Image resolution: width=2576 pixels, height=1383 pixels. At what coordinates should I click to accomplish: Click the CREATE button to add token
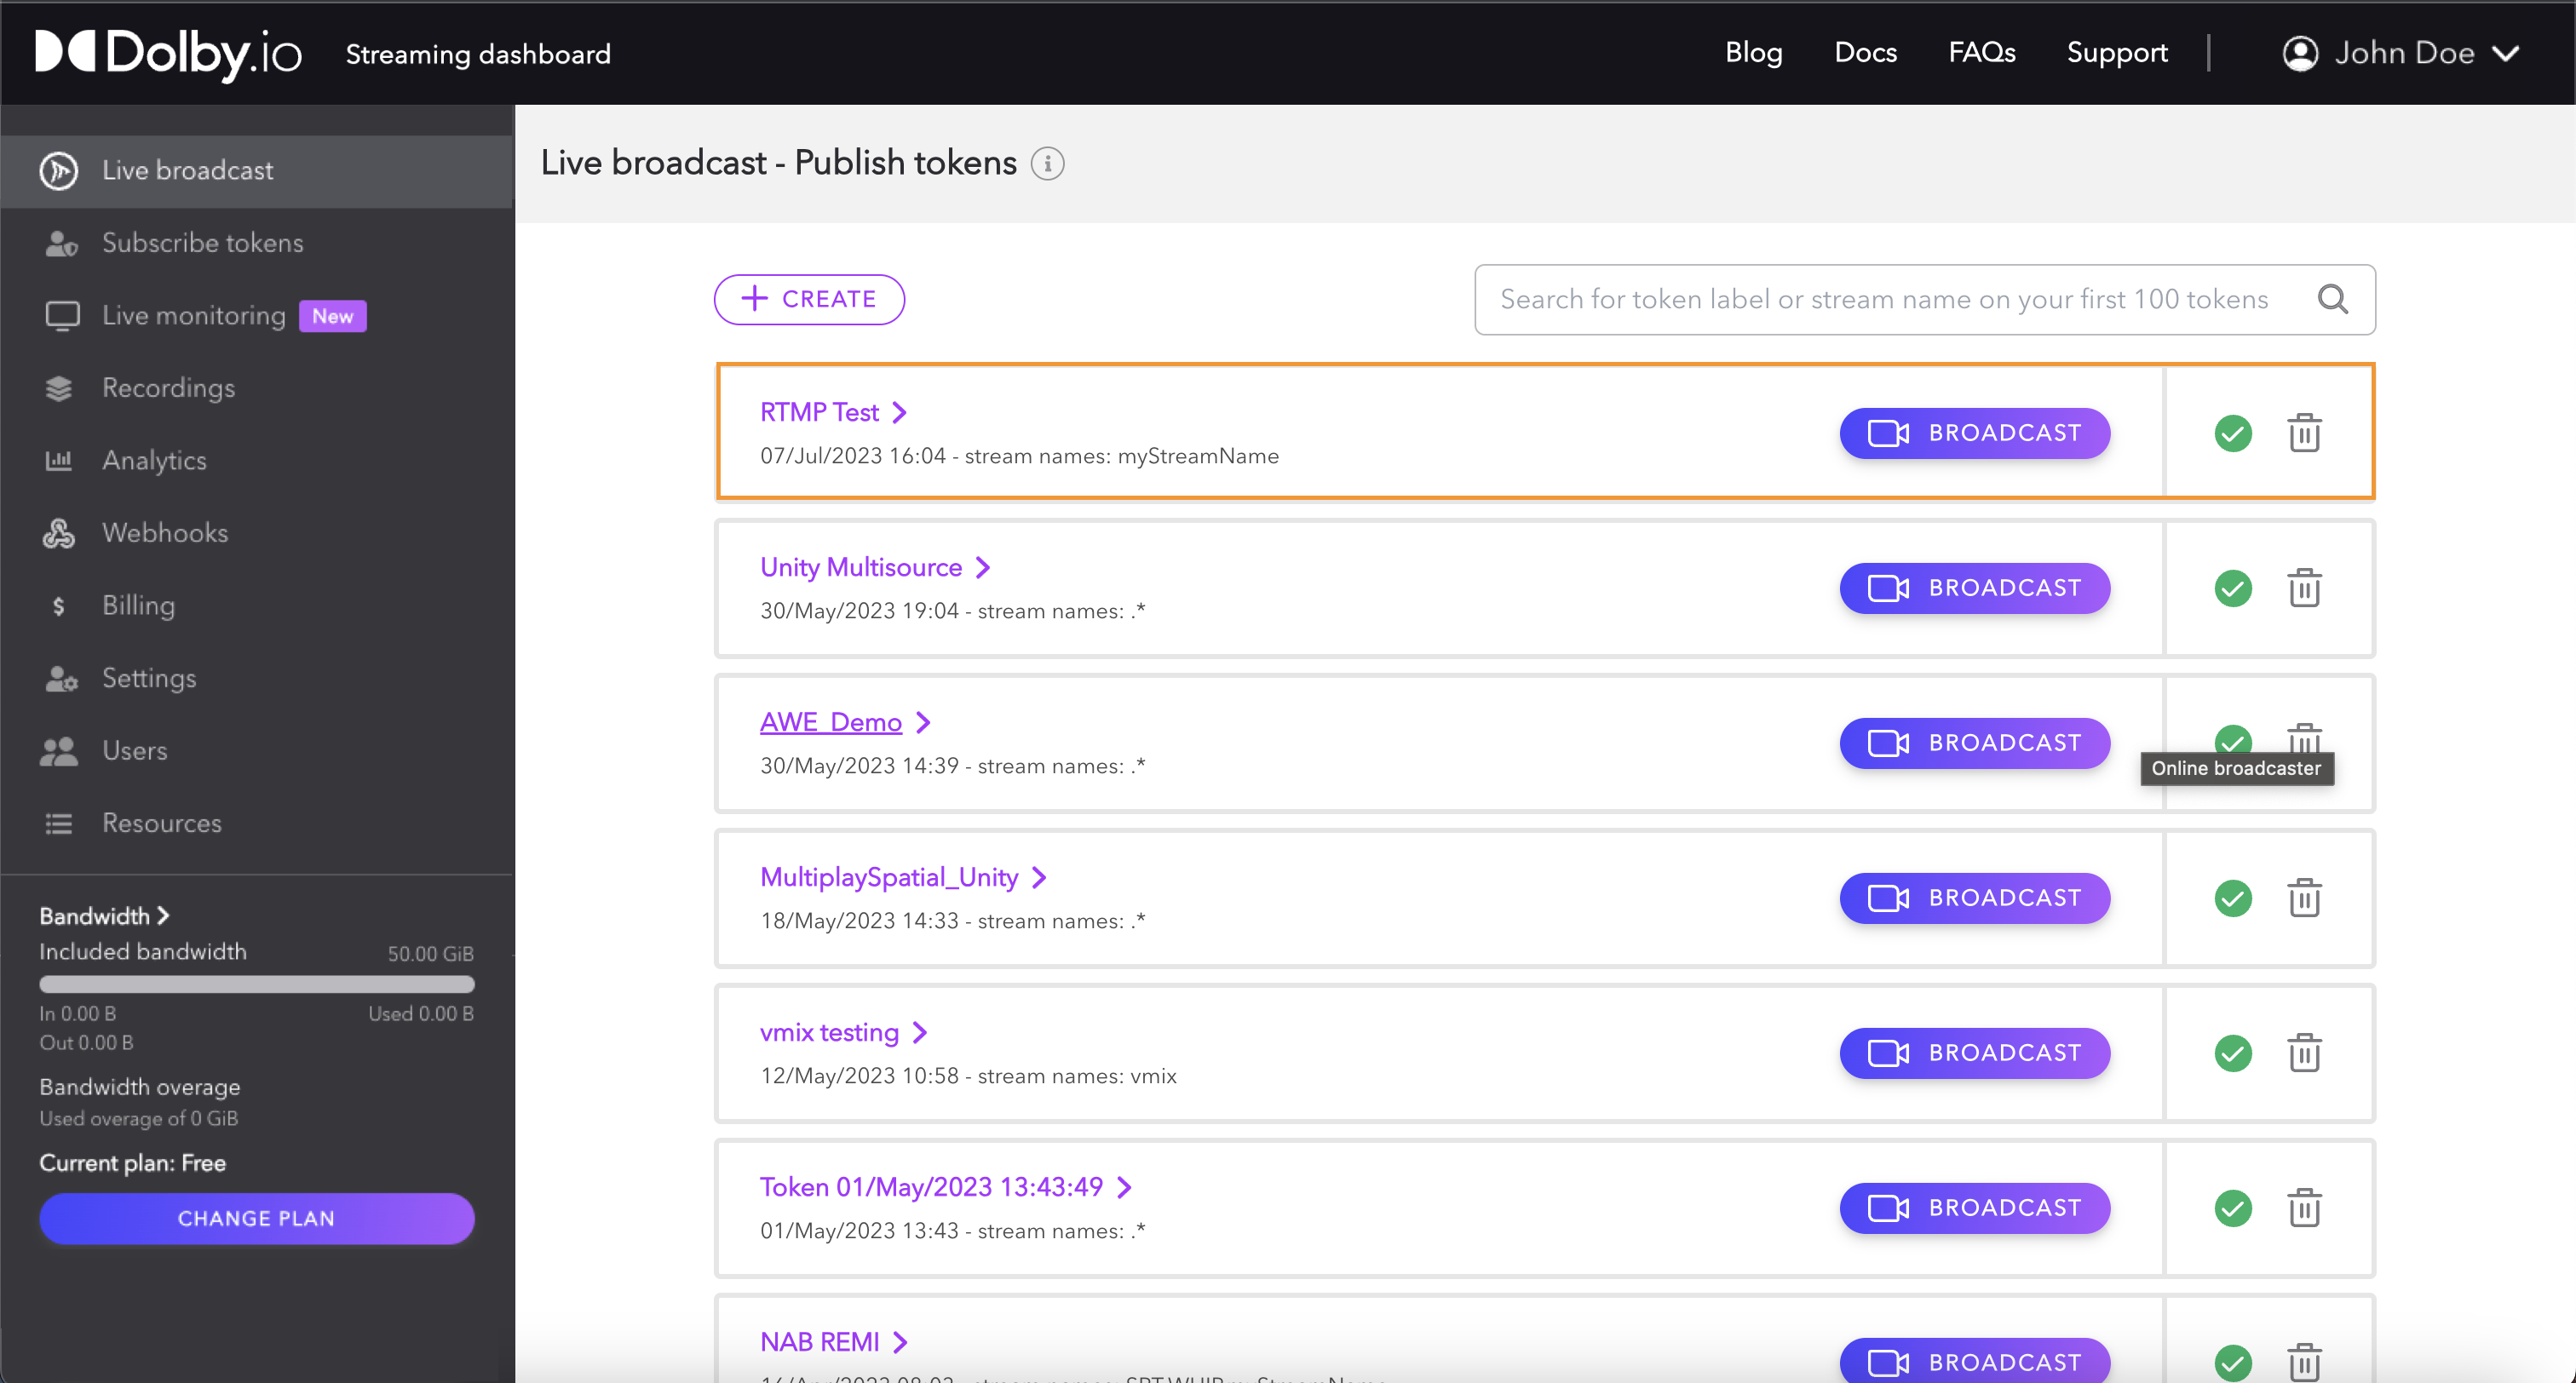pos(809,298)
